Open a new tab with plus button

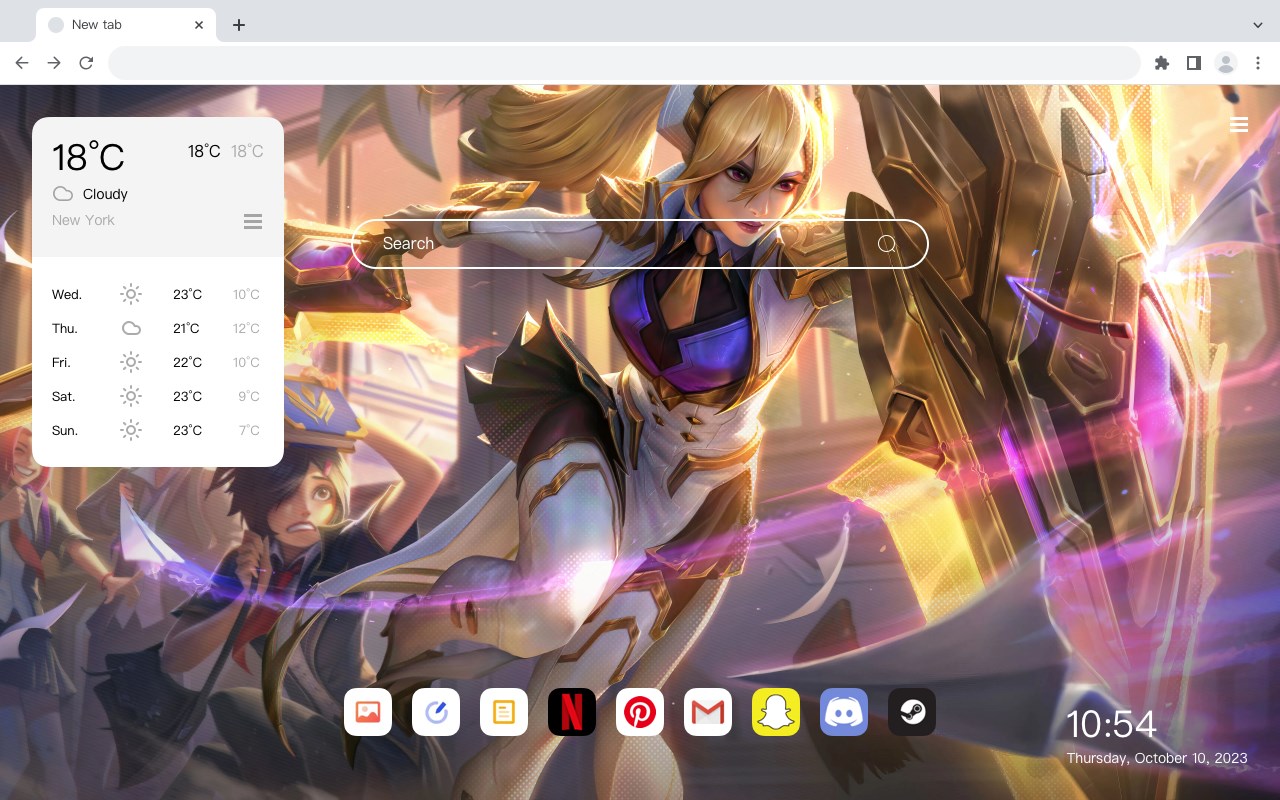(238, 25)
